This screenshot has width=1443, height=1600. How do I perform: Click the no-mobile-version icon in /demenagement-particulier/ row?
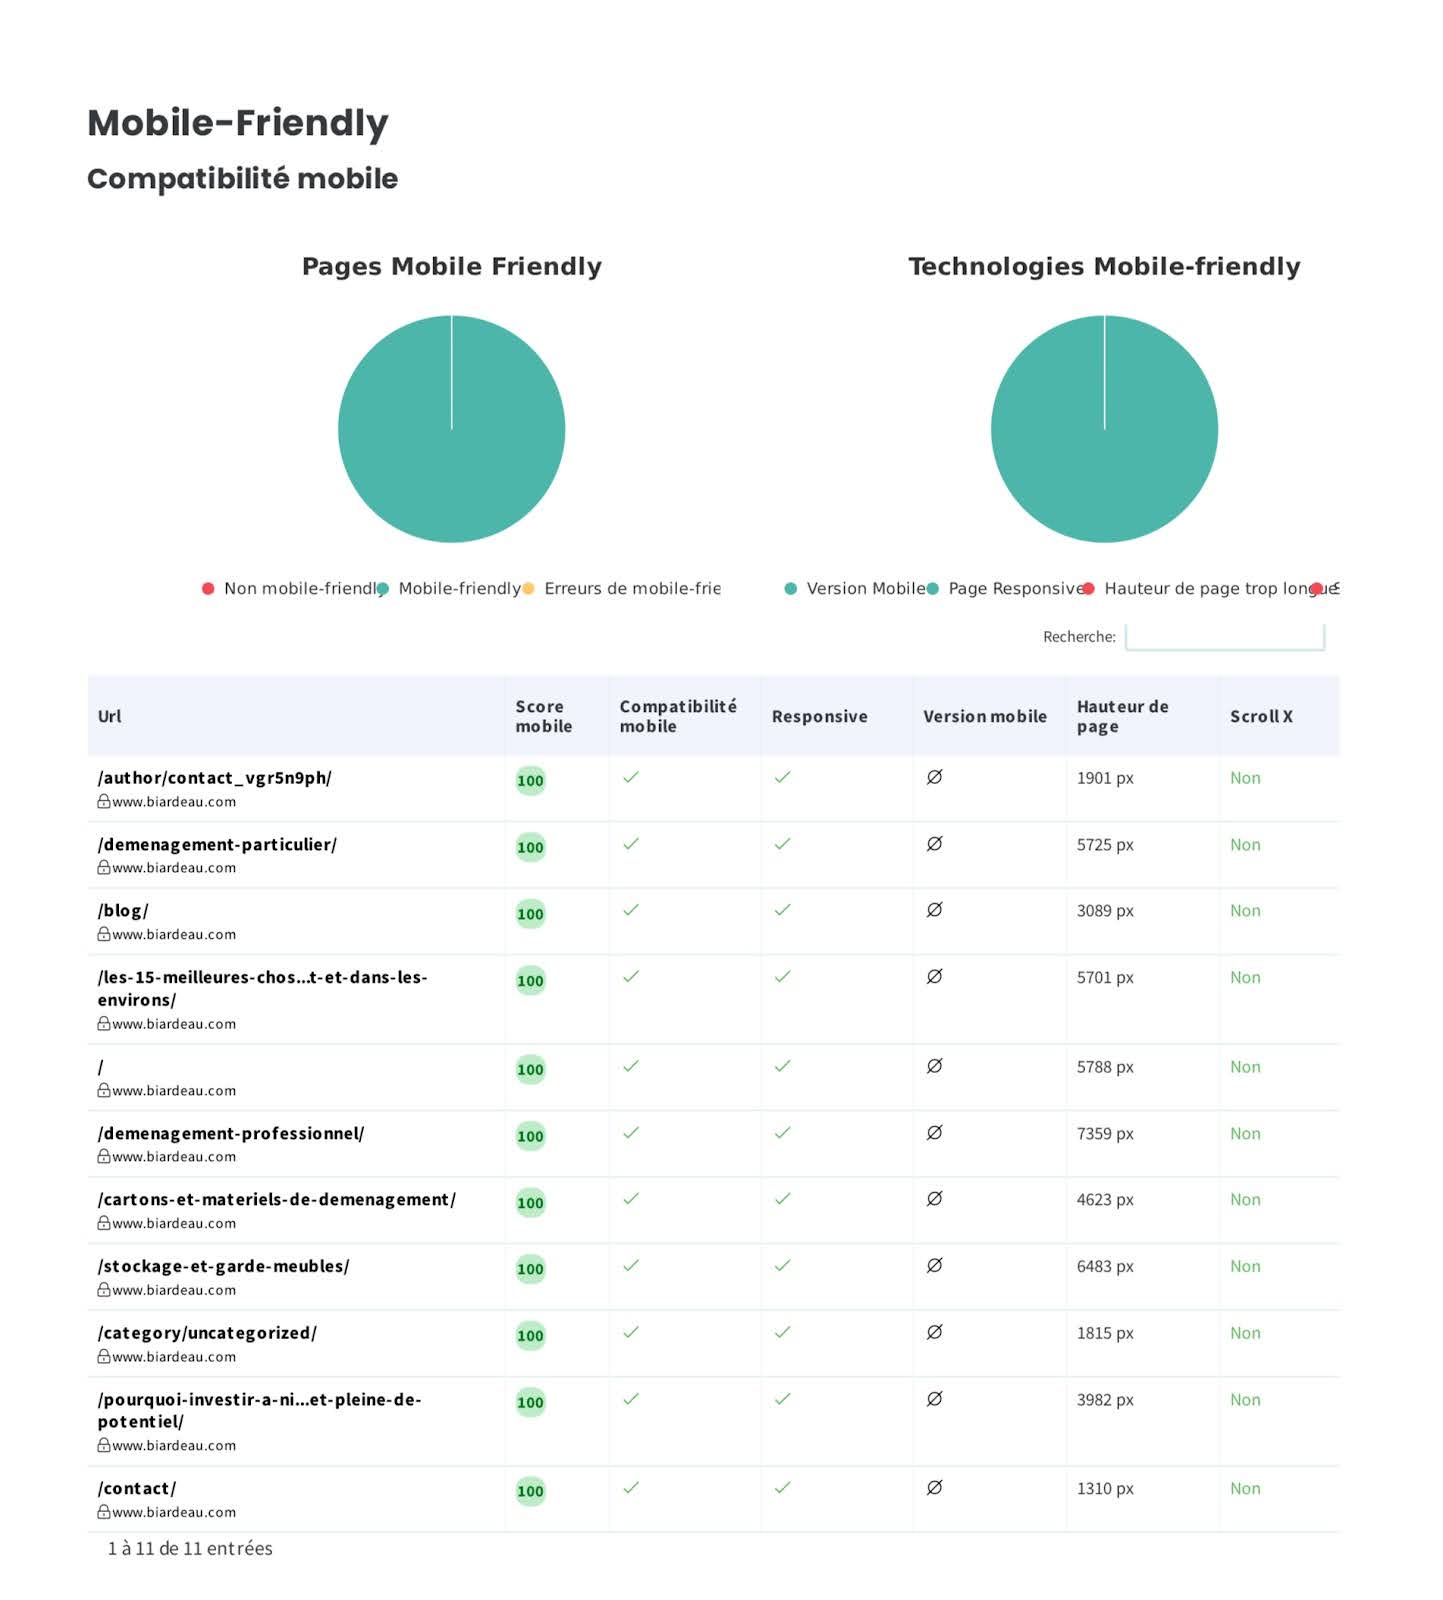934,844
